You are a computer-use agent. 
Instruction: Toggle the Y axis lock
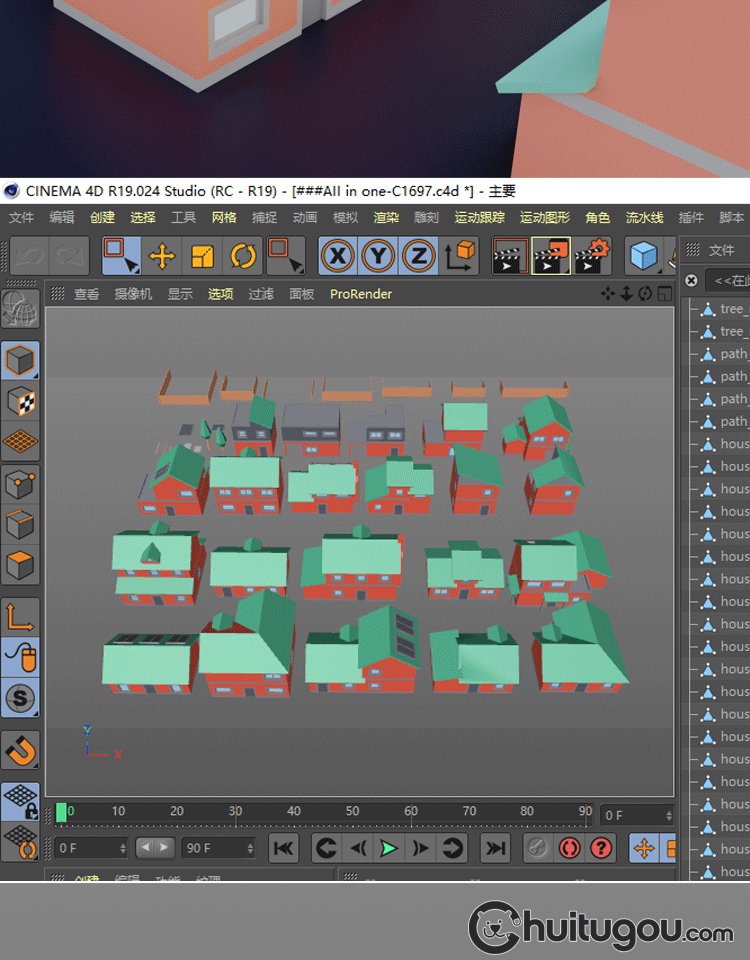click(379, 257)
